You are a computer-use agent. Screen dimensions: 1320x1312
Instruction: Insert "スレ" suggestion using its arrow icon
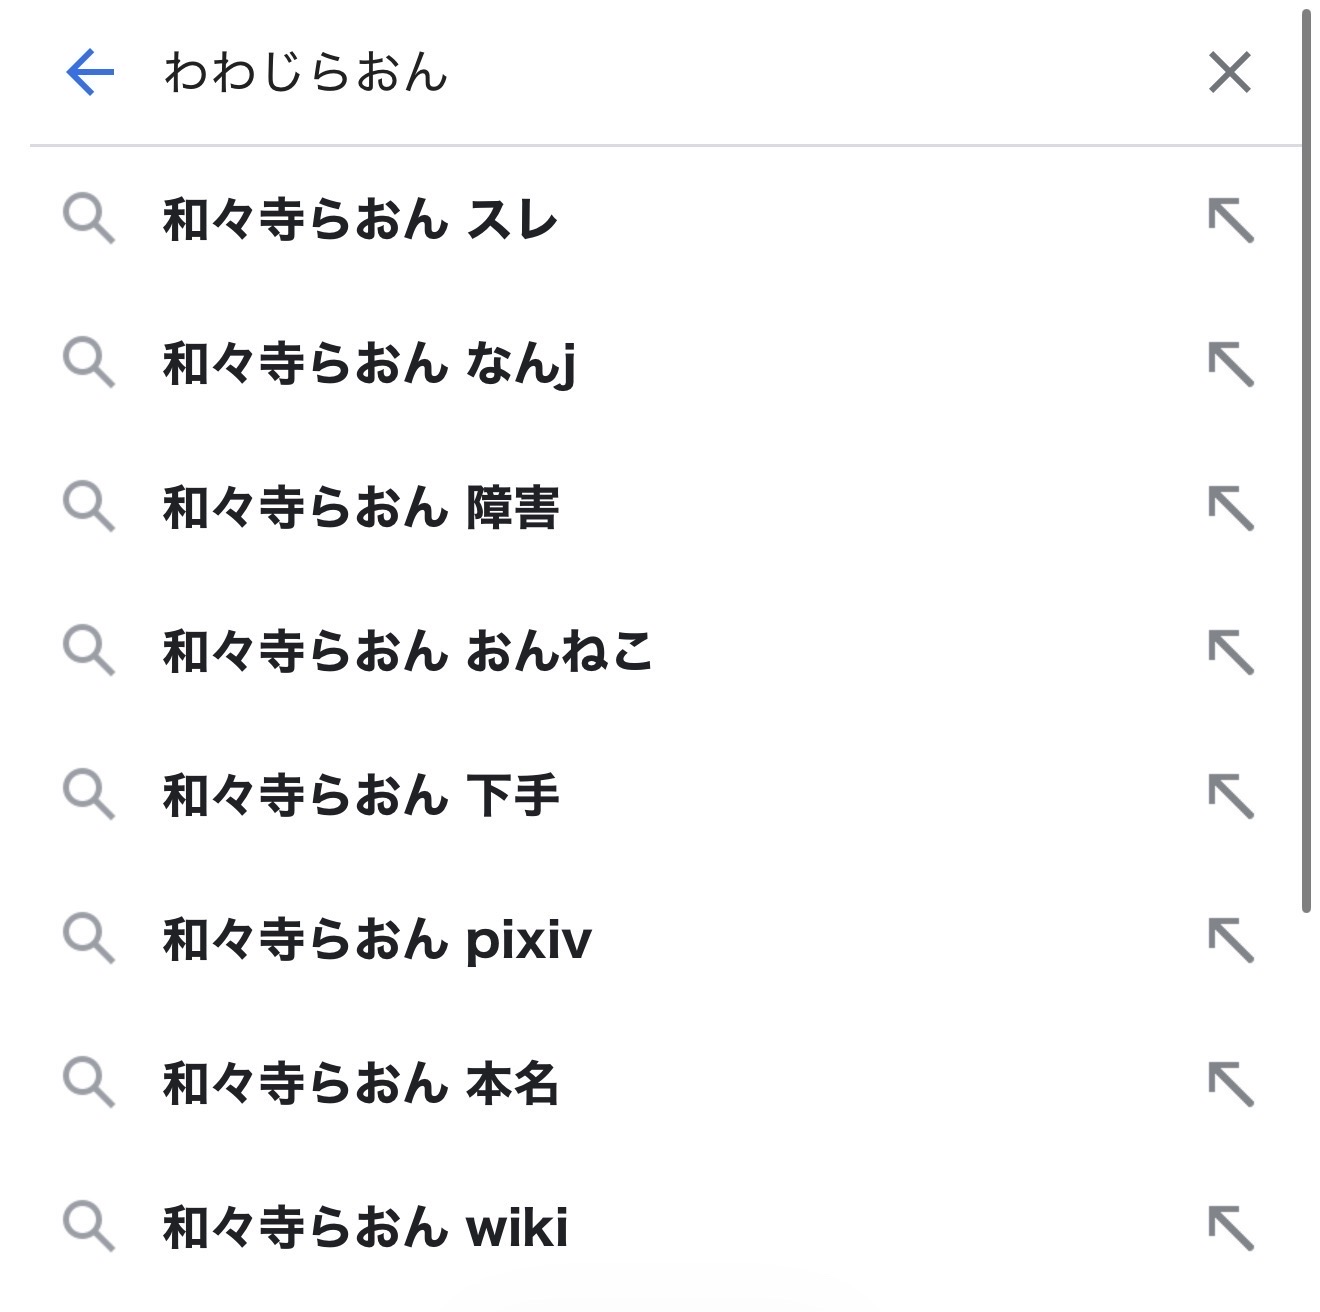point(1230,220)
